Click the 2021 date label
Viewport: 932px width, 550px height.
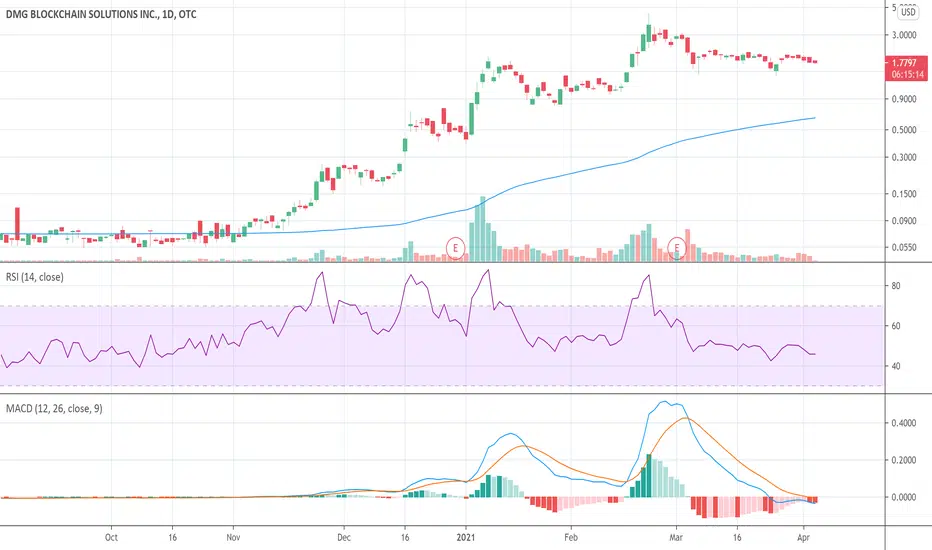465,538
